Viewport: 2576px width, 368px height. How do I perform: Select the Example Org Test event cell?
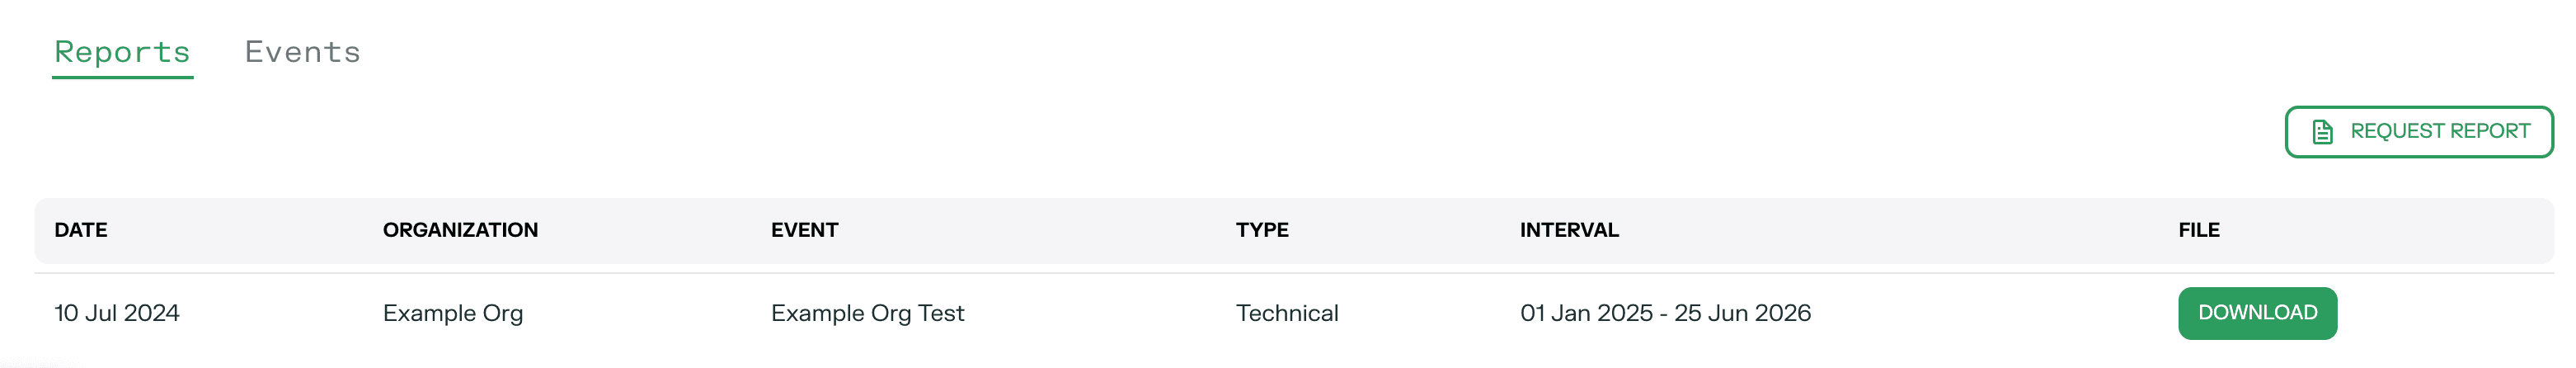(x=868, y=313)
